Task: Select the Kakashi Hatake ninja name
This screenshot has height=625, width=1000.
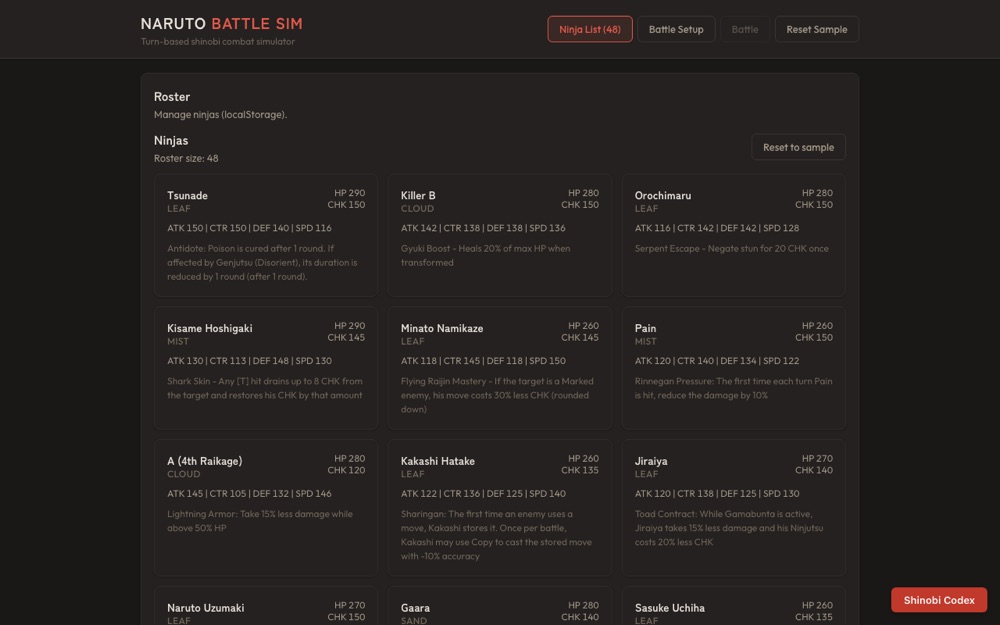Action: (x=438, y=461)
